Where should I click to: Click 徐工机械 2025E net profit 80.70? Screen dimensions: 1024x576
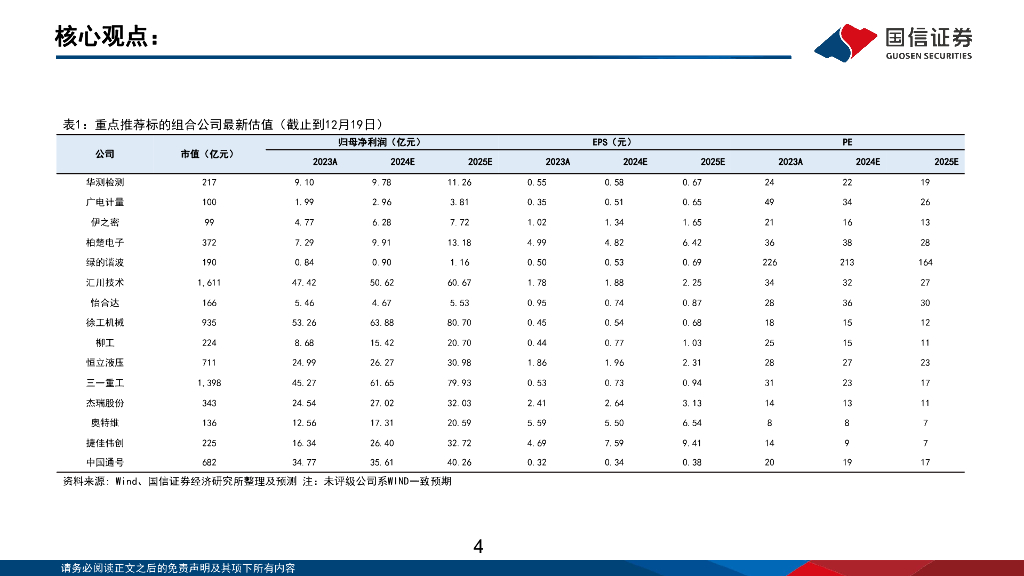coord(459,323)
